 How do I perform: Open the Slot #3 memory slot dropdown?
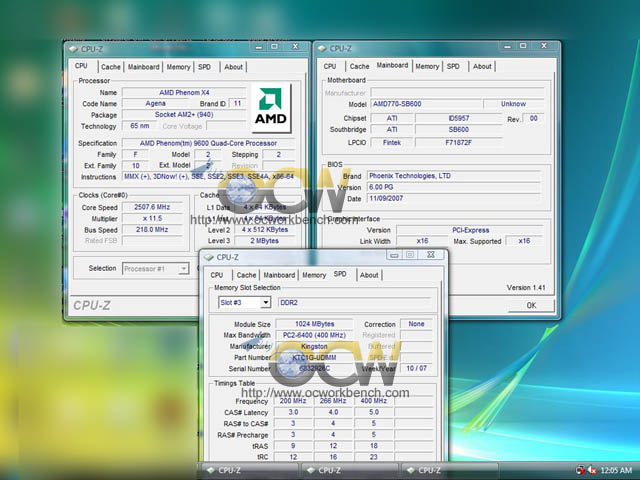pos(266,303)
